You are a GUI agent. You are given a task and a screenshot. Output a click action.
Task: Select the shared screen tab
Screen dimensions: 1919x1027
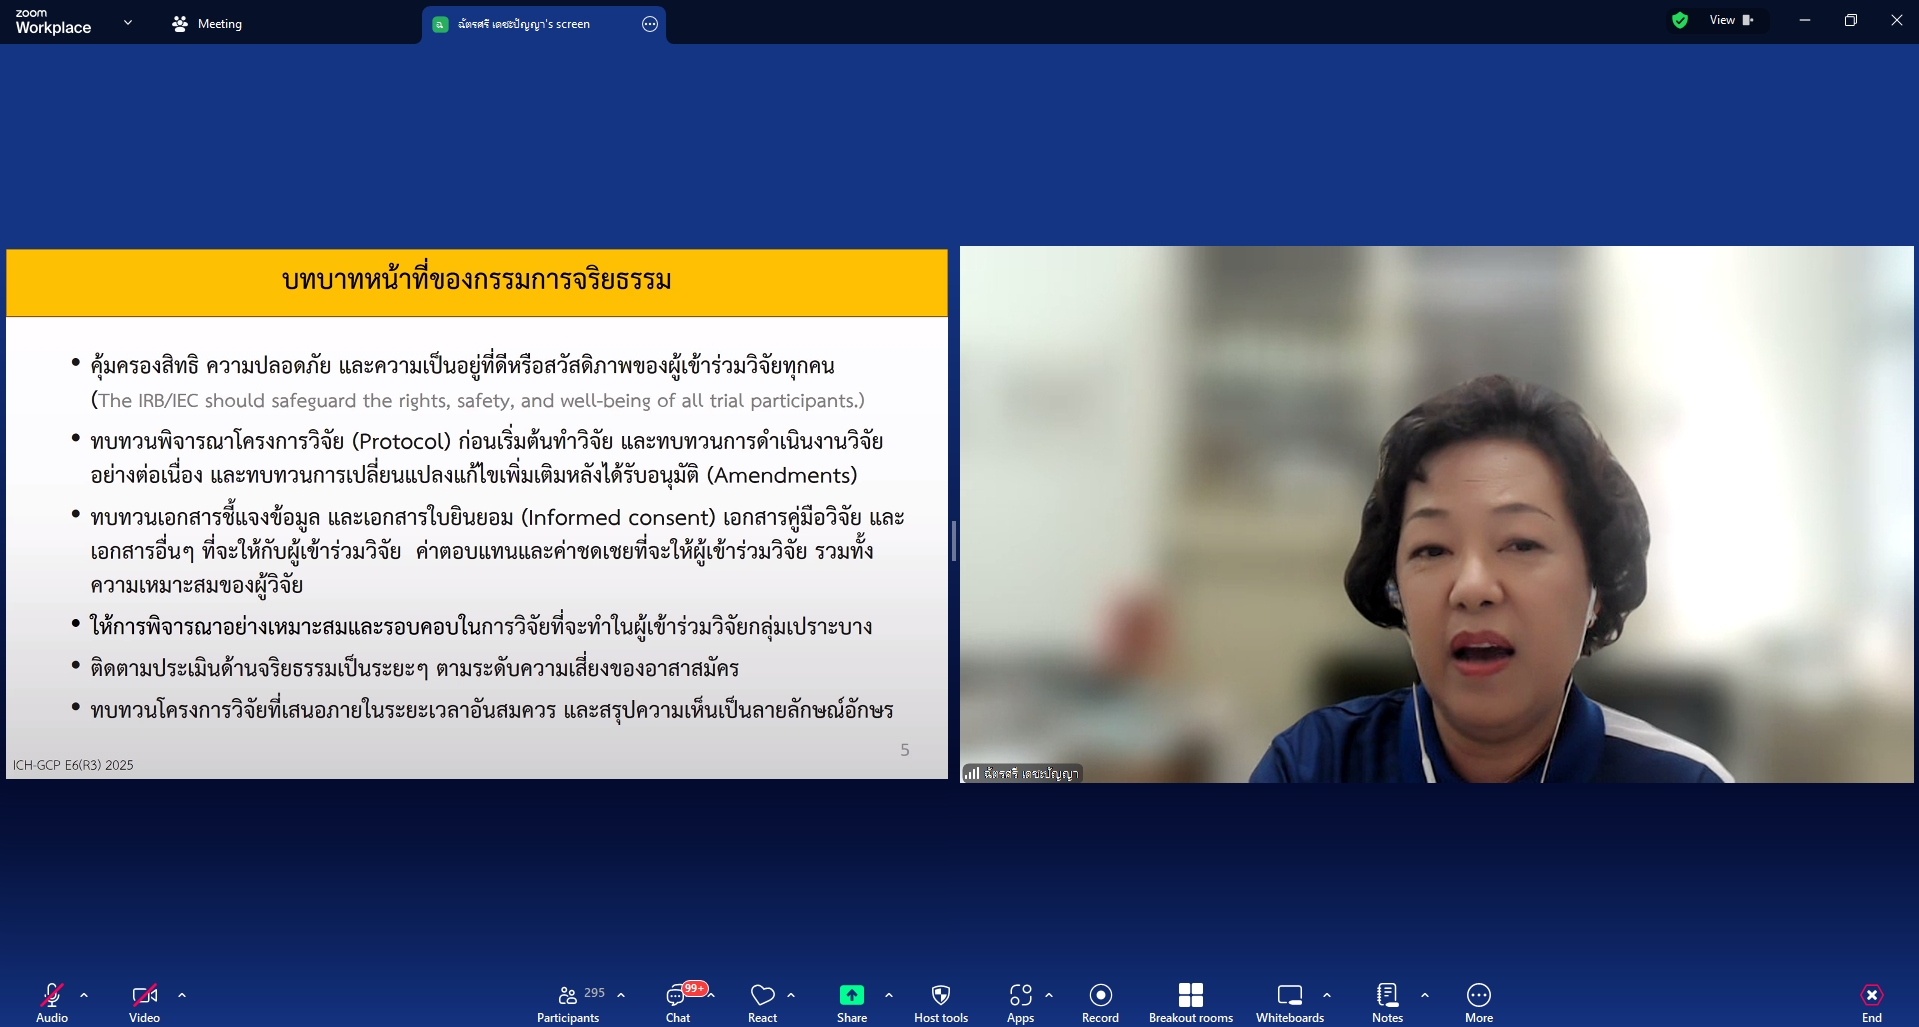tap(524, 24)
